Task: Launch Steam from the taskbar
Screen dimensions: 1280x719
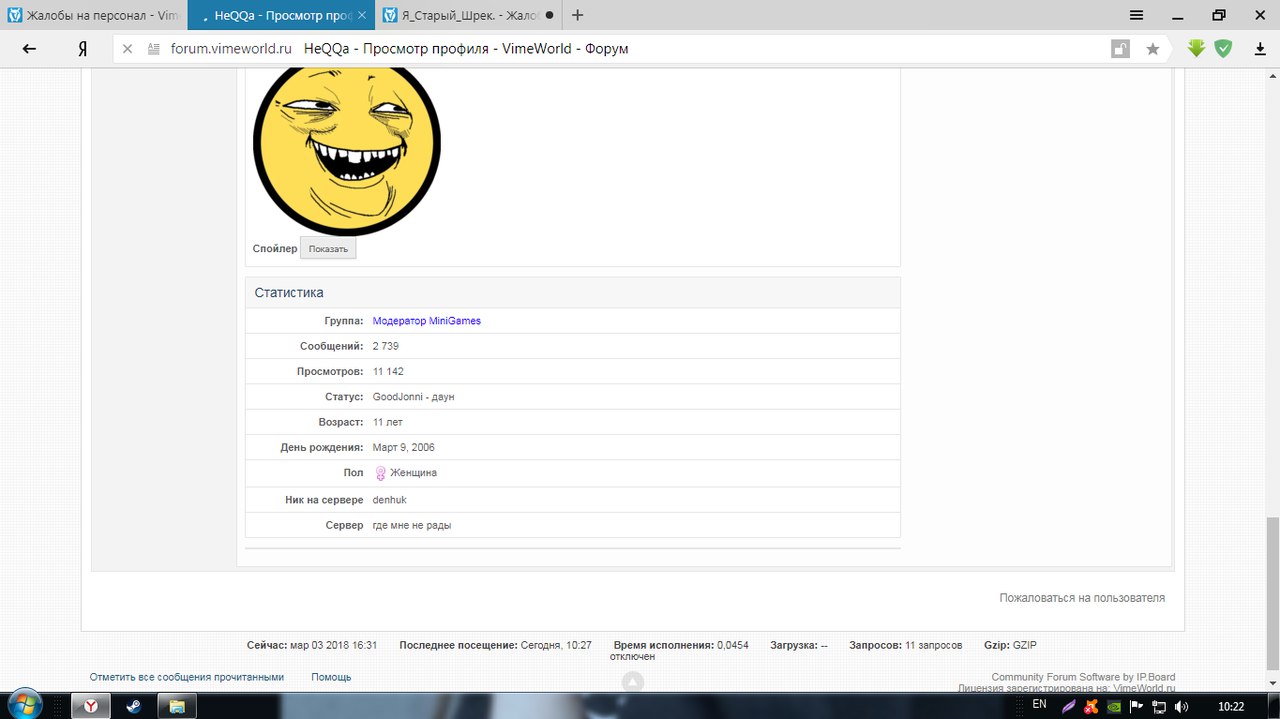Action: pyautogui.click(x=133, y=706)
